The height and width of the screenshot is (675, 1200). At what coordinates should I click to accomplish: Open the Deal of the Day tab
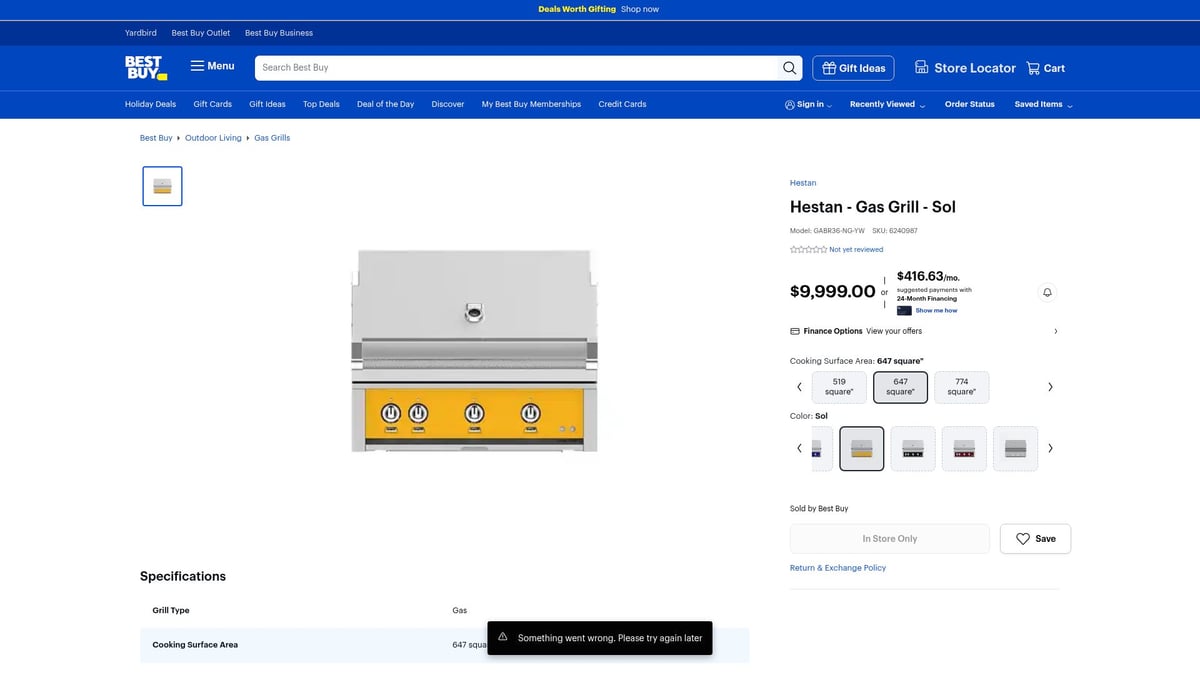click(x=385, y=104)
